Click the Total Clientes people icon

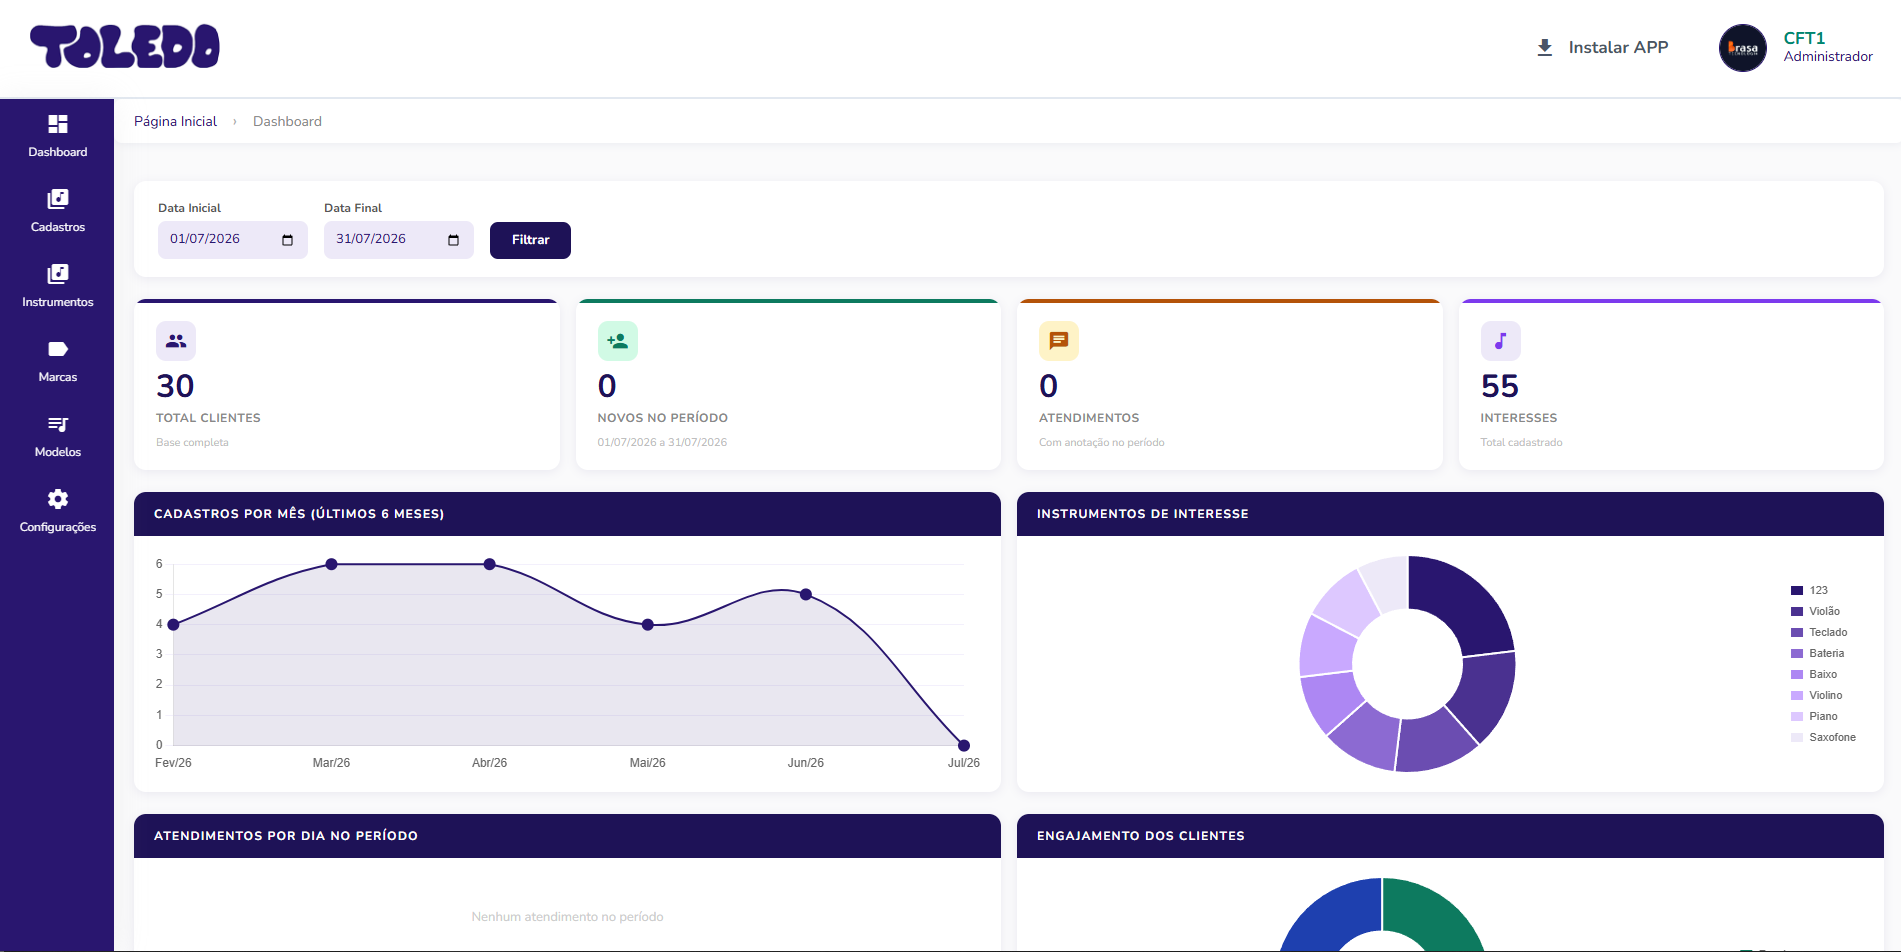176,341
